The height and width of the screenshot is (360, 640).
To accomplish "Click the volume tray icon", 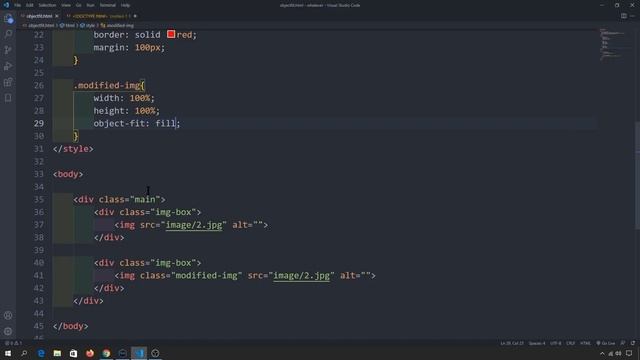I will click(618, 353).
